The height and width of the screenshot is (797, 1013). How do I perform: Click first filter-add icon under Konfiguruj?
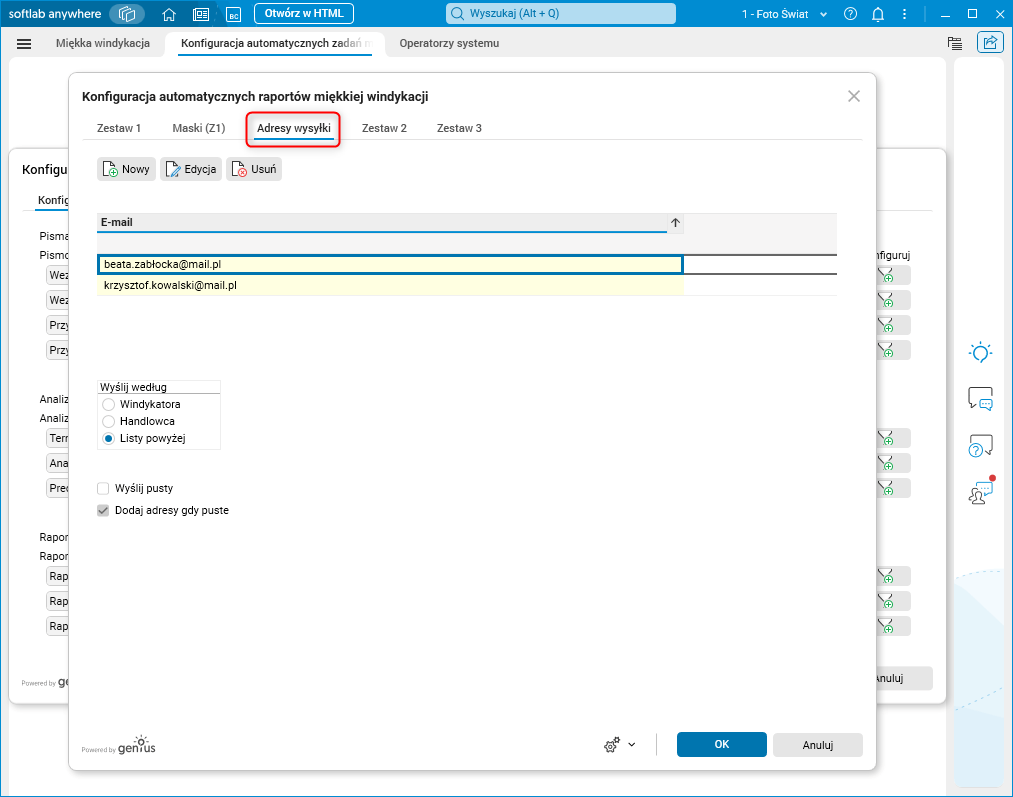click(x=893, y=275)
